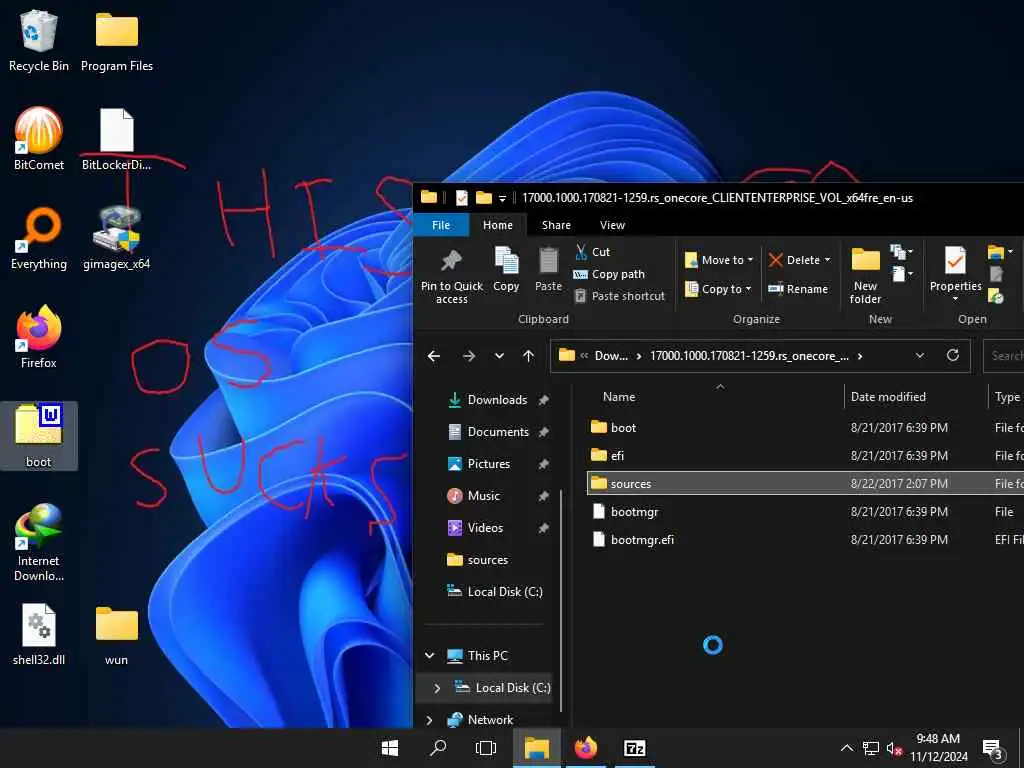
Task: Open 7-Zip from the taskbar
Action: [x=635, y=748]
